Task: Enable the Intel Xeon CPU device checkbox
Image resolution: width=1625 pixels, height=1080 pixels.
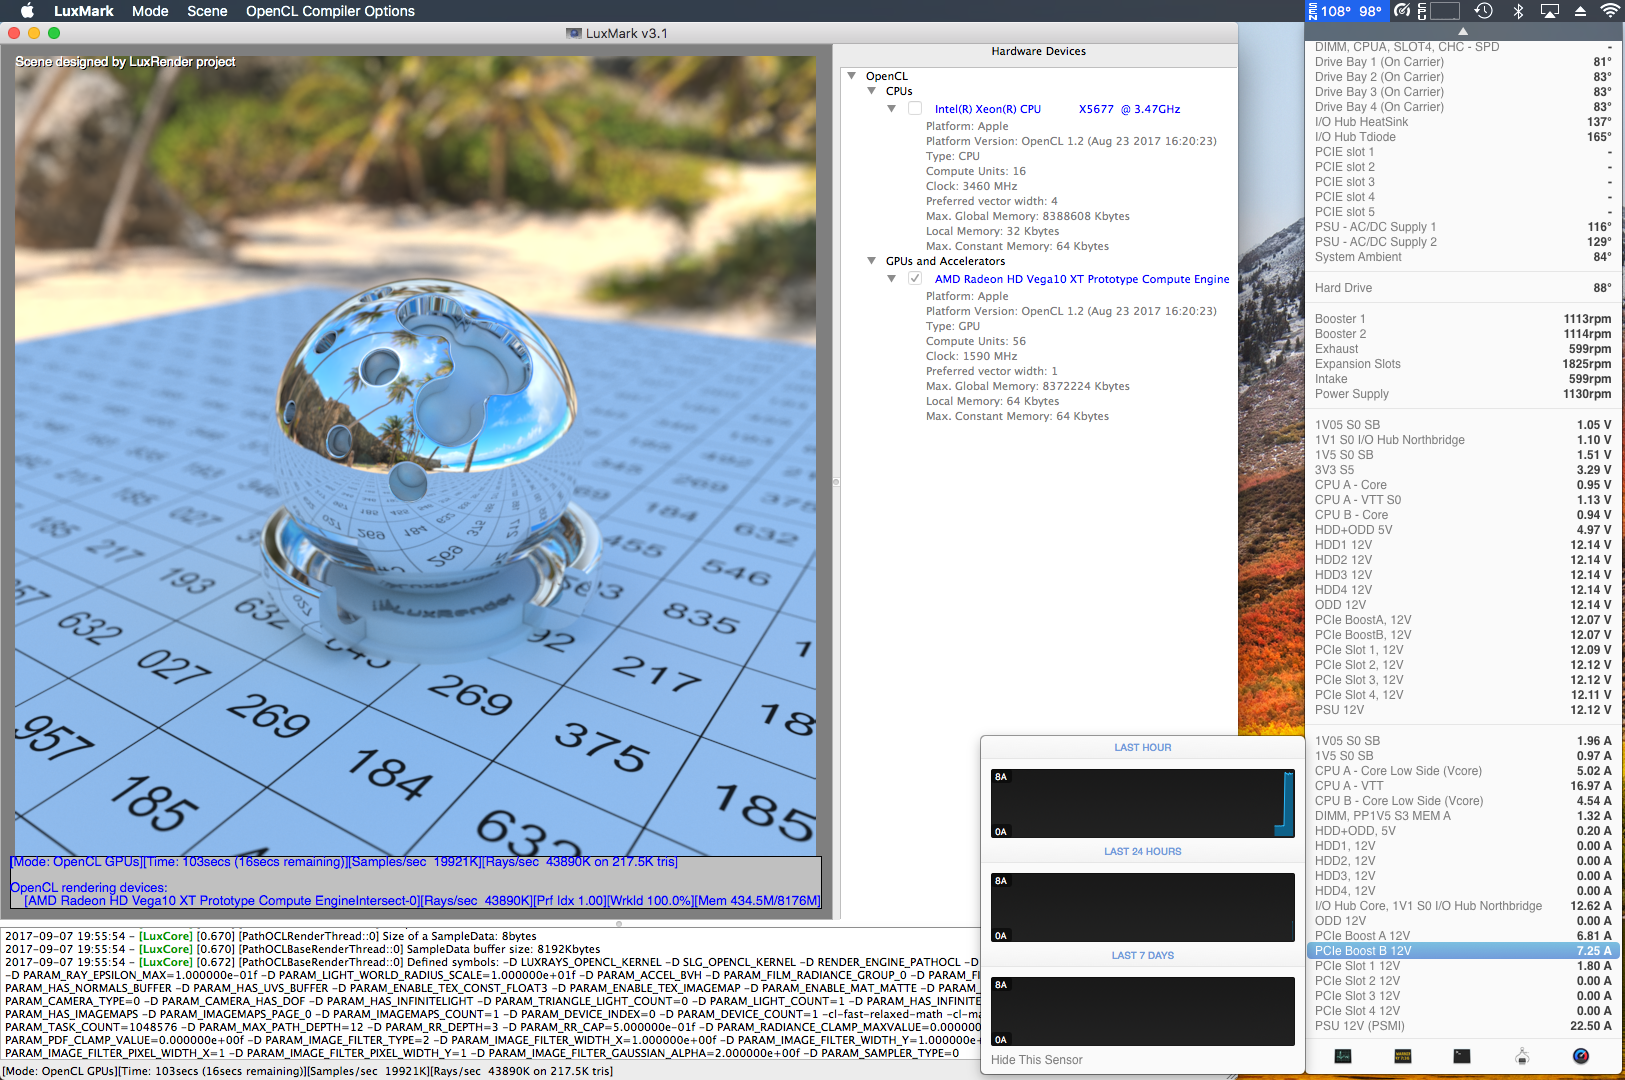Action: tap(915, 109)
